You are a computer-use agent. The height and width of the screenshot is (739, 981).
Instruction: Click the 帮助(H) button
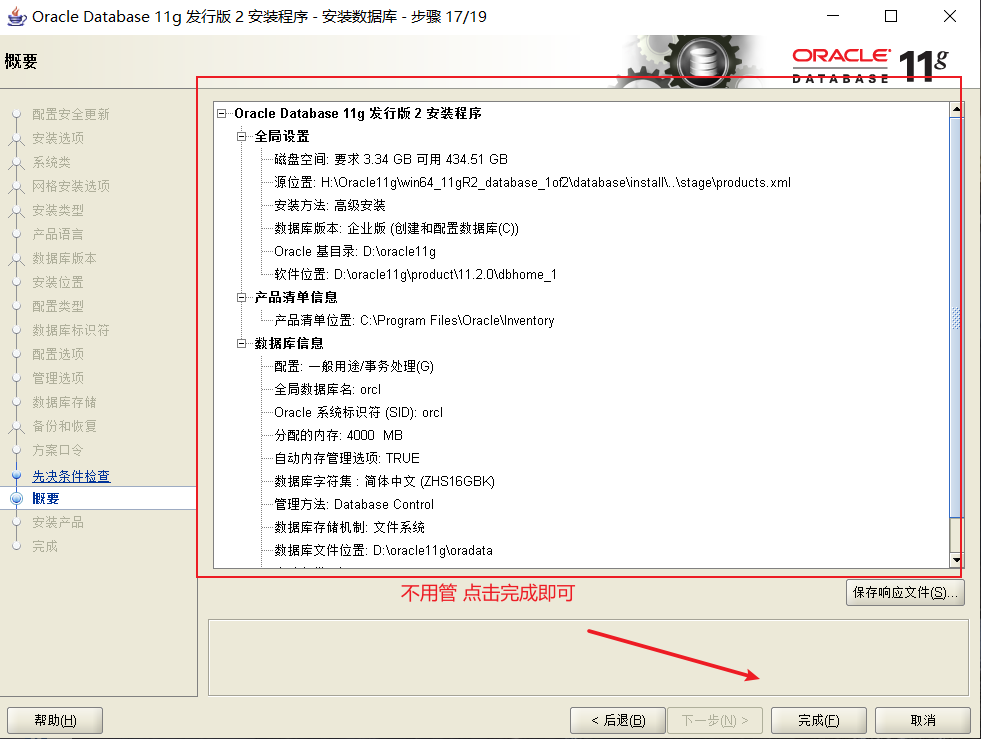click(54, 720)
